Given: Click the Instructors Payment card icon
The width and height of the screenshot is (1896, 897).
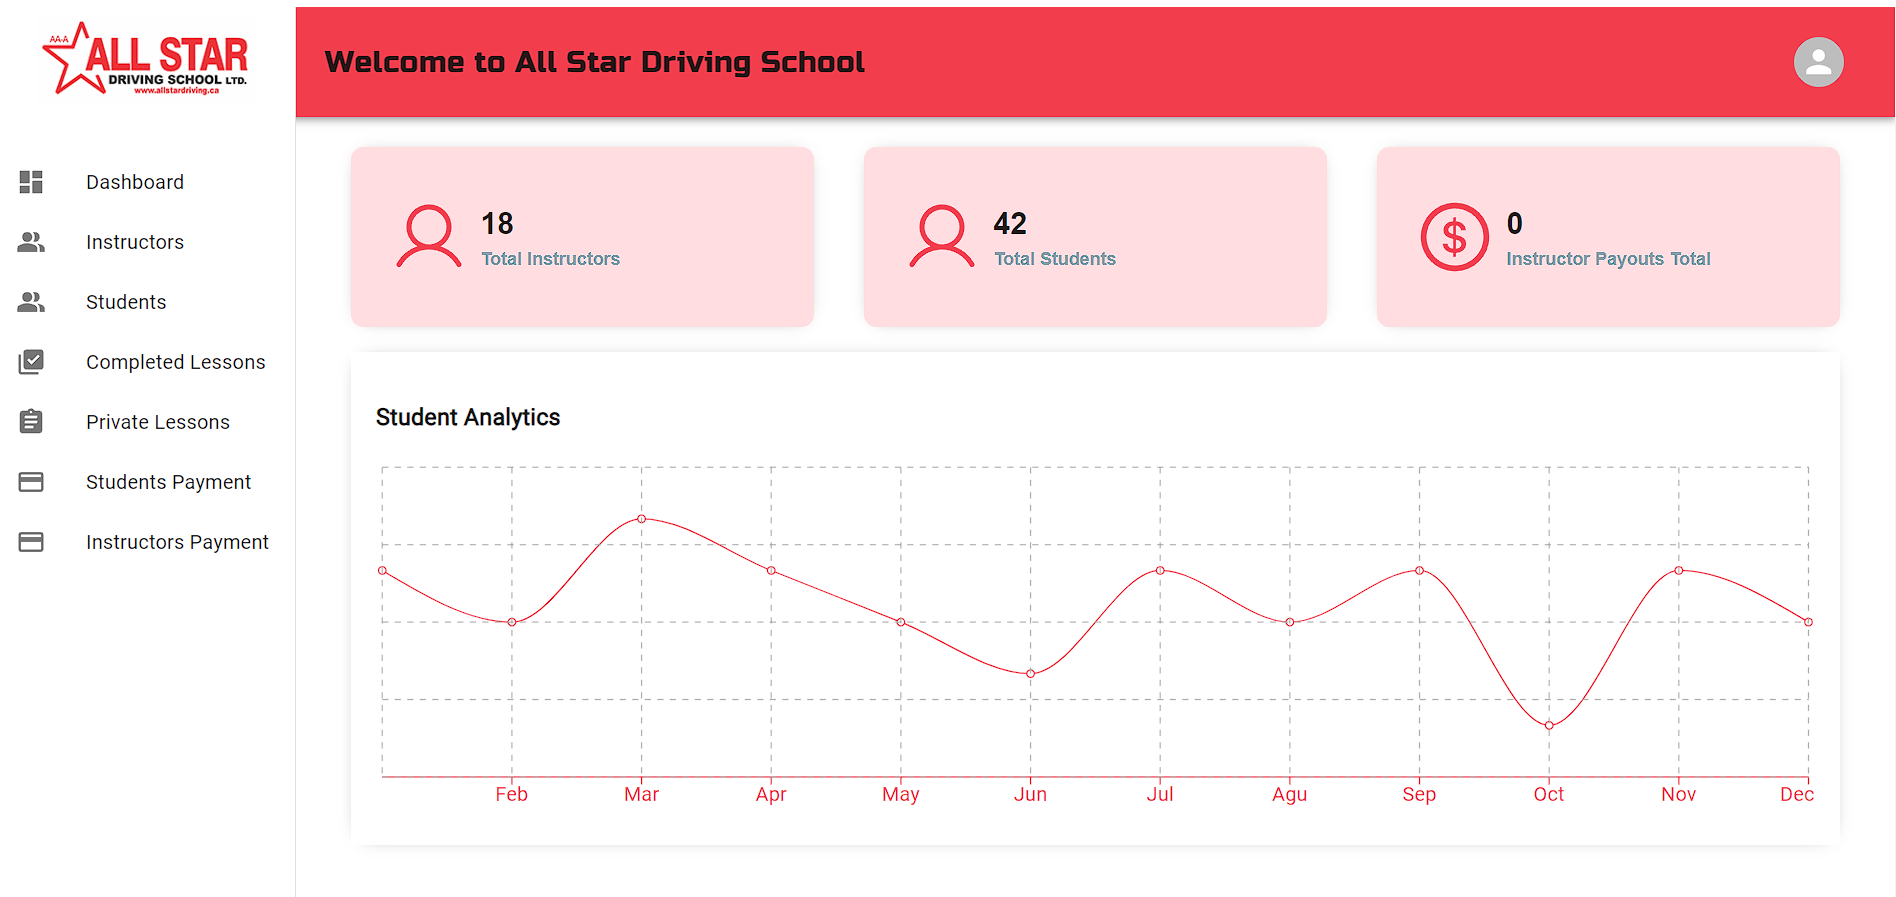Looking at the screenshot, I should point(31,542).
